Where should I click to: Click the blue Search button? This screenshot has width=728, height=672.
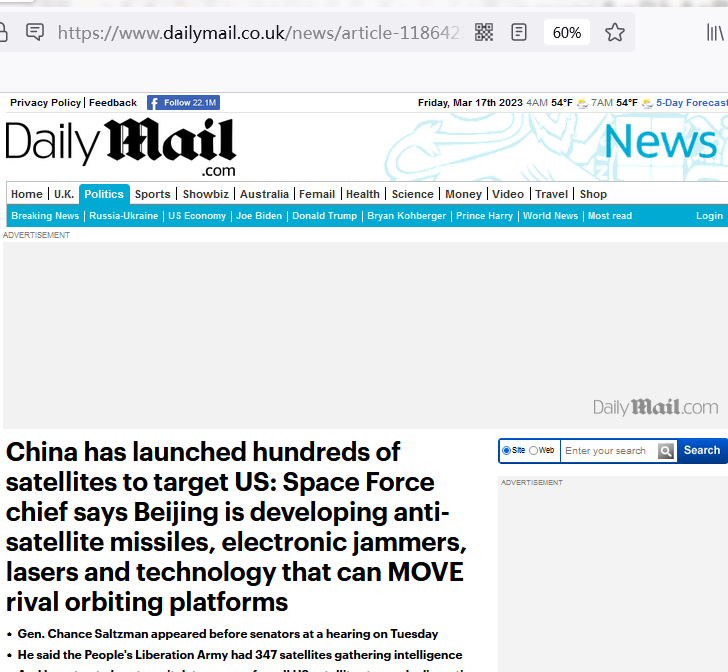point(702,450)
